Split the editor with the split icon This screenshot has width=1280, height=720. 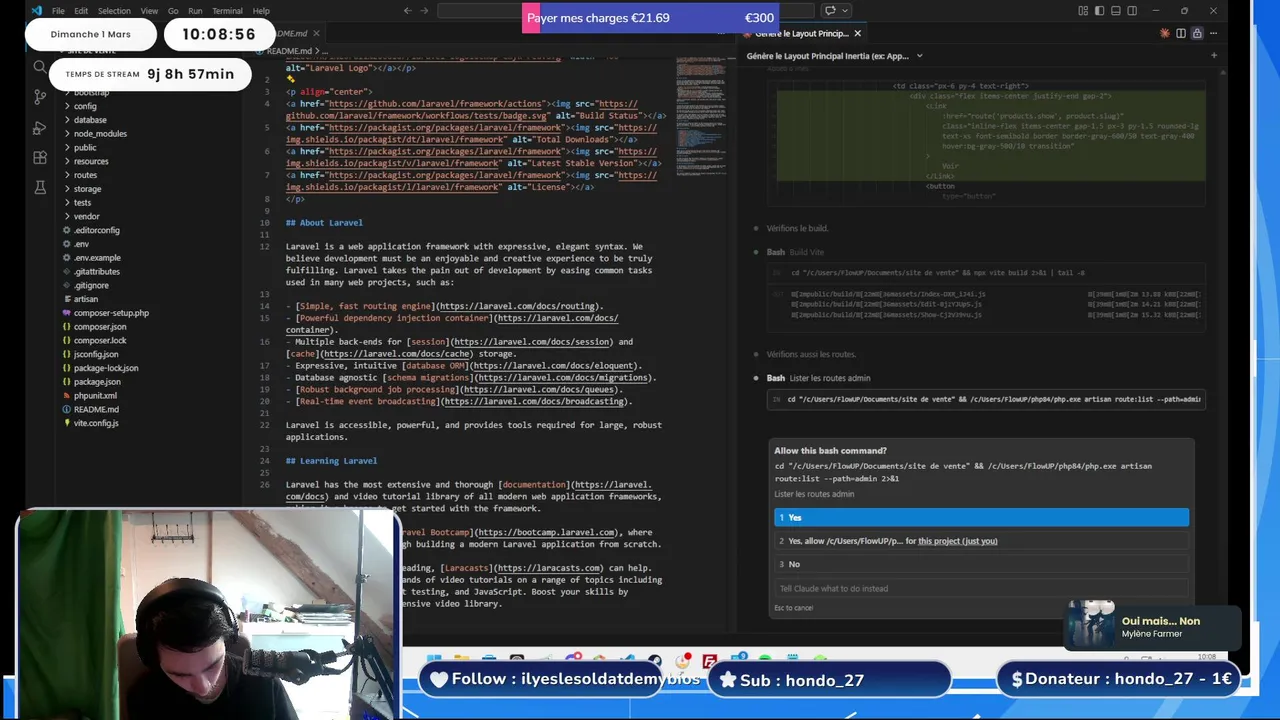pyautogui.click(x=1181, y=33)
